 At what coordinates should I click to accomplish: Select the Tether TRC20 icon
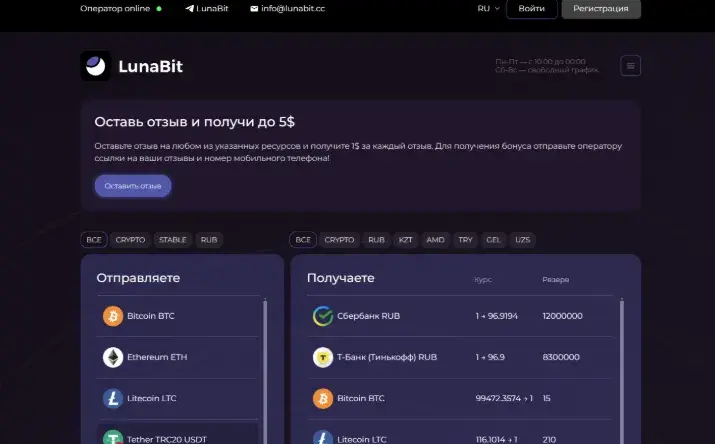tap(113, 437)
